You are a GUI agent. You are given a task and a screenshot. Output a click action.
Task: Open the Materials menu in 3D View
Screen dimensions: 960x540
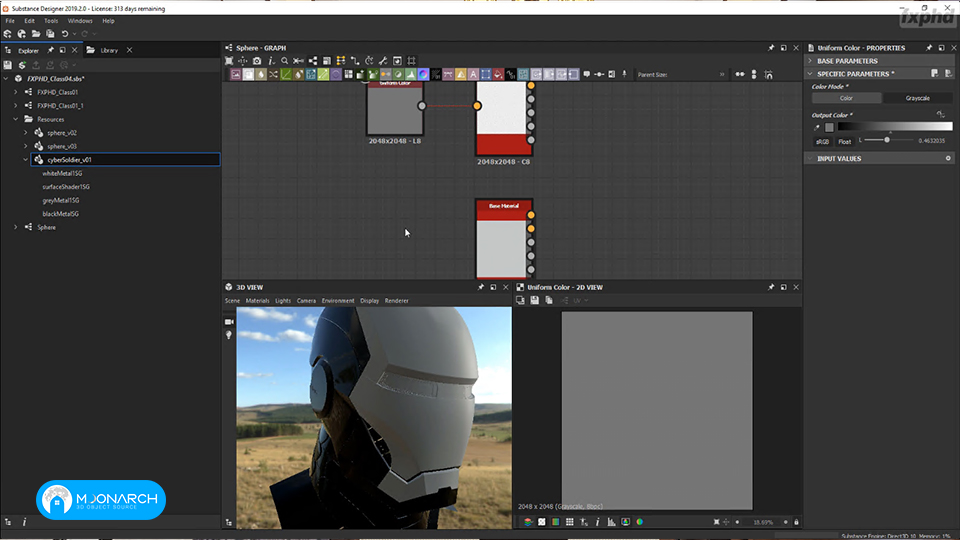257,301
